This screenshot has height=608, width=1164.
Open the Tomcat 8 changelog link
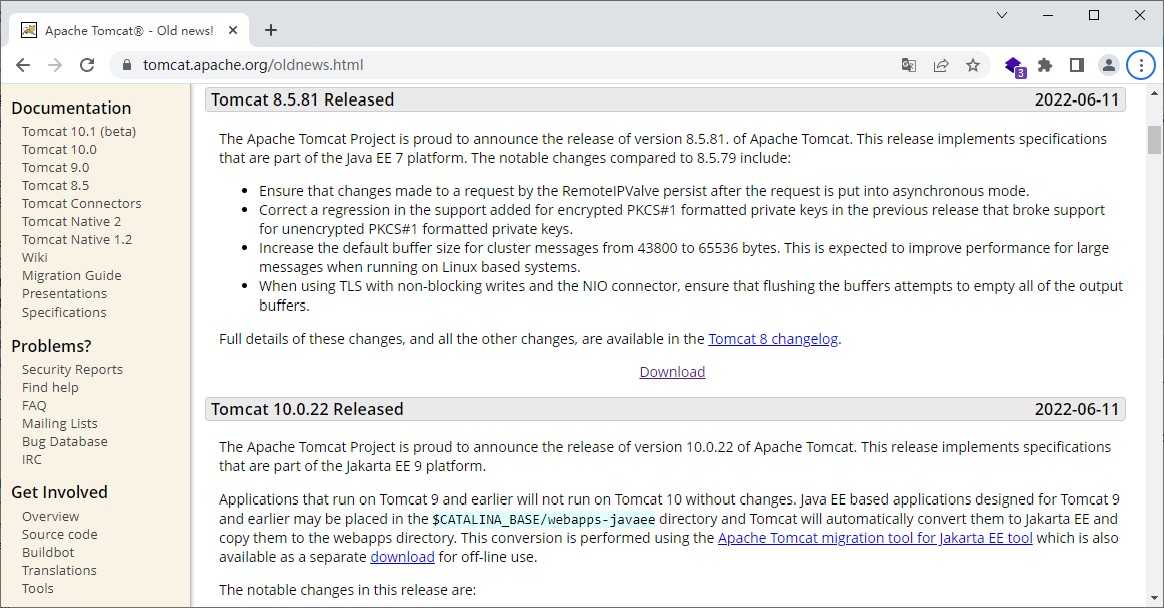point(773,339)
